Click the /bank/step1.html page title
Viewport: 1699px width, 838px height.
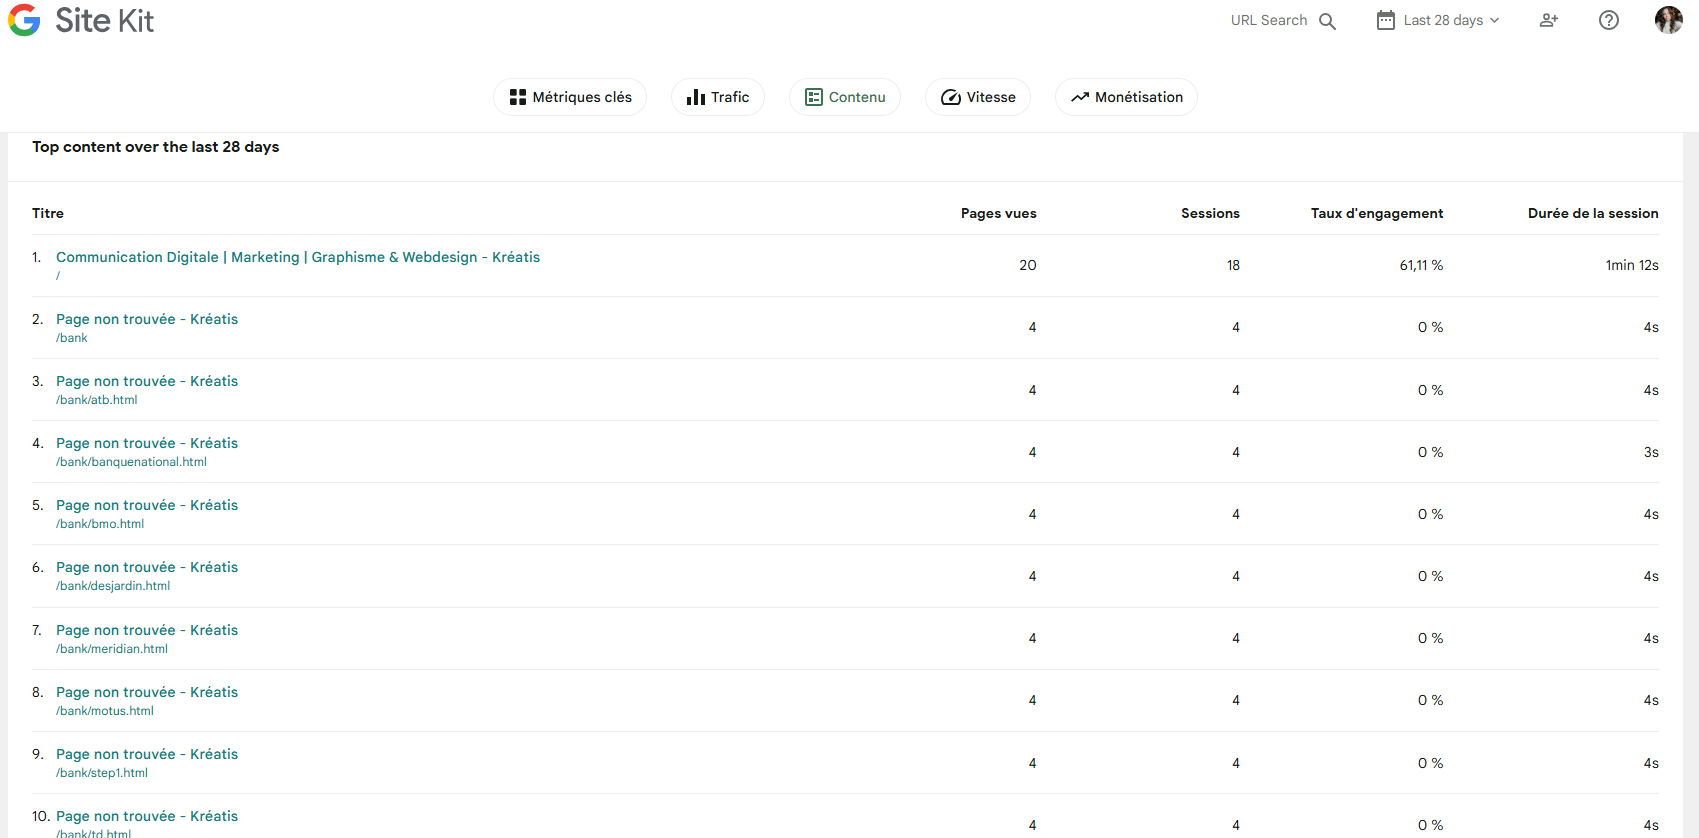coord(147,754)
